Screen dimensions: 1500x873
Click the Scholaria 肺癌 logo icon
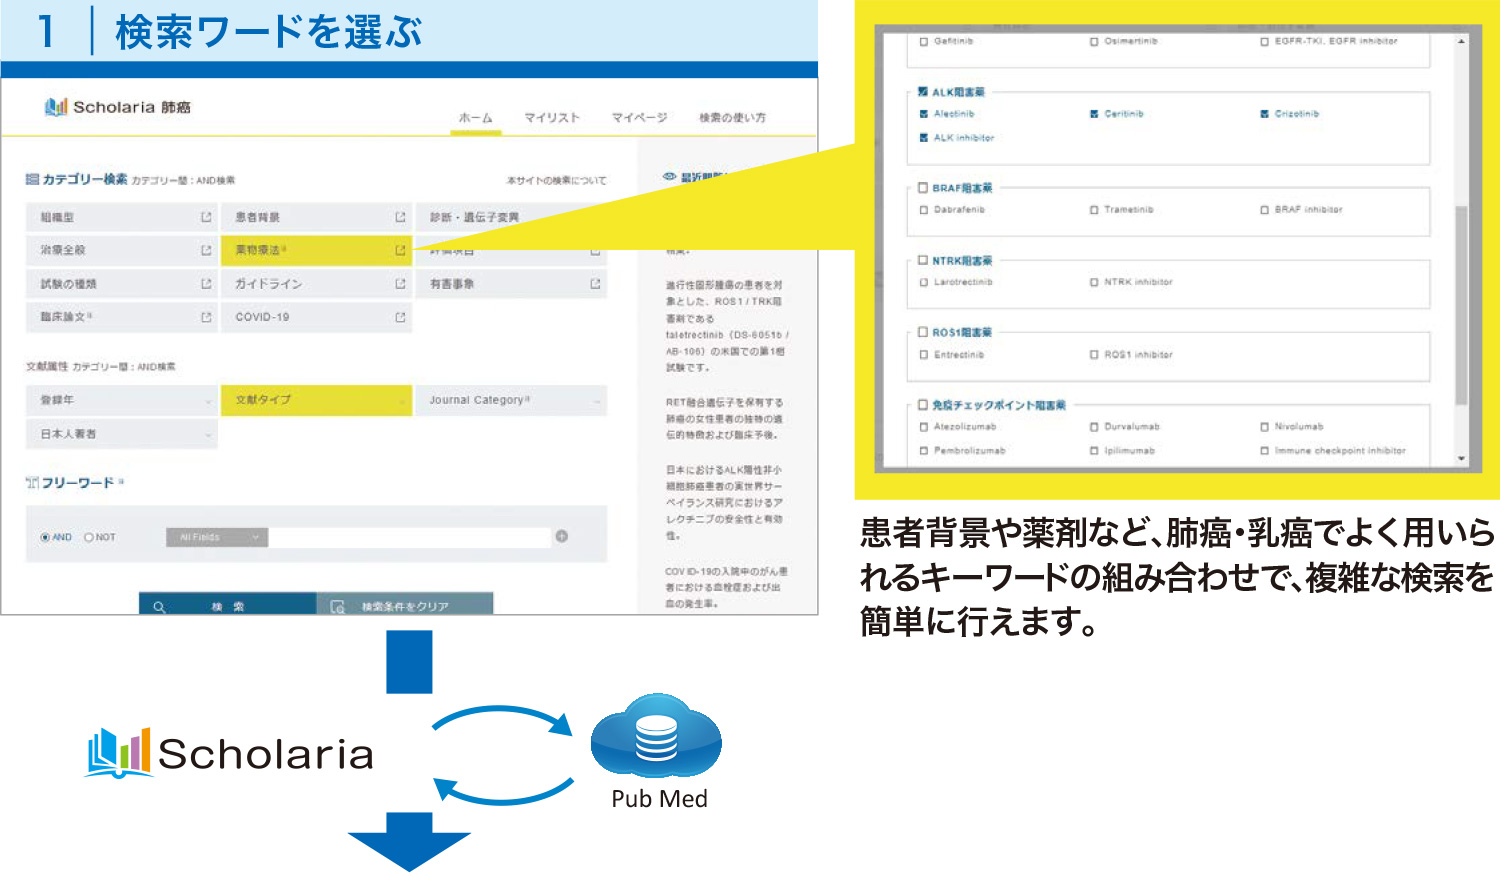56,106
